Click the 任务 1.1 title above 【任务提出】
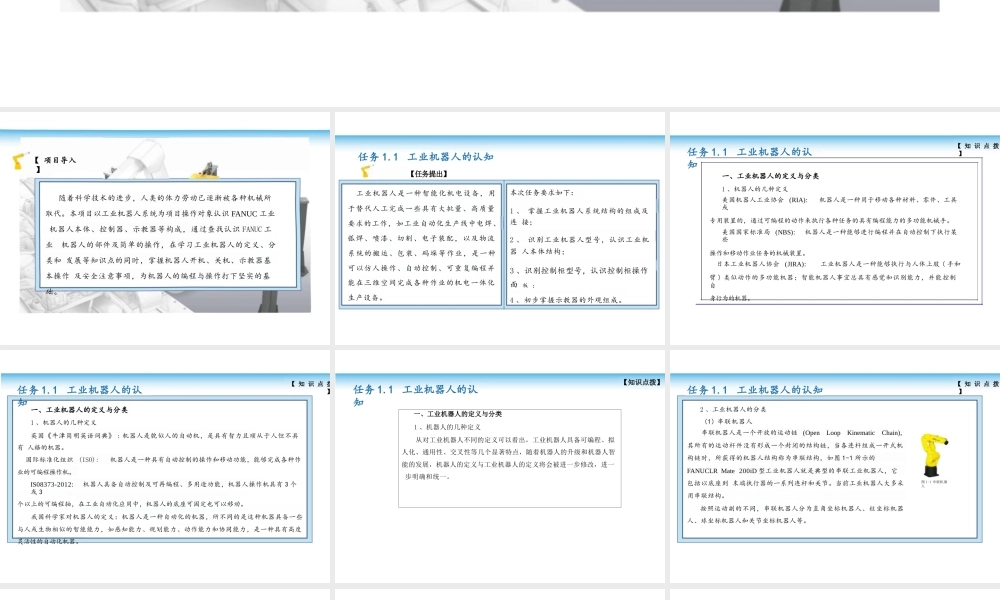Image resolution: width=1000 pixels, height=600 pixels. (x=425, y=157)
